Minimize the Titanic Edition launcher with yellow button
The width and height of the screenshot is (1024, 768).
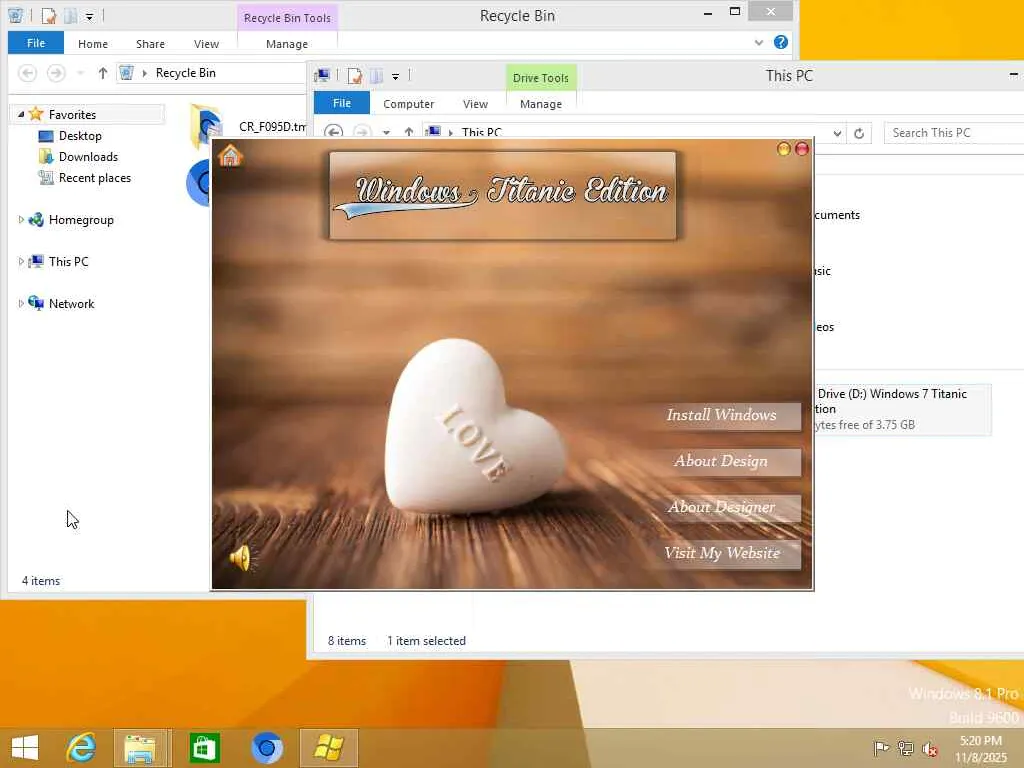(x=784, y=149)
